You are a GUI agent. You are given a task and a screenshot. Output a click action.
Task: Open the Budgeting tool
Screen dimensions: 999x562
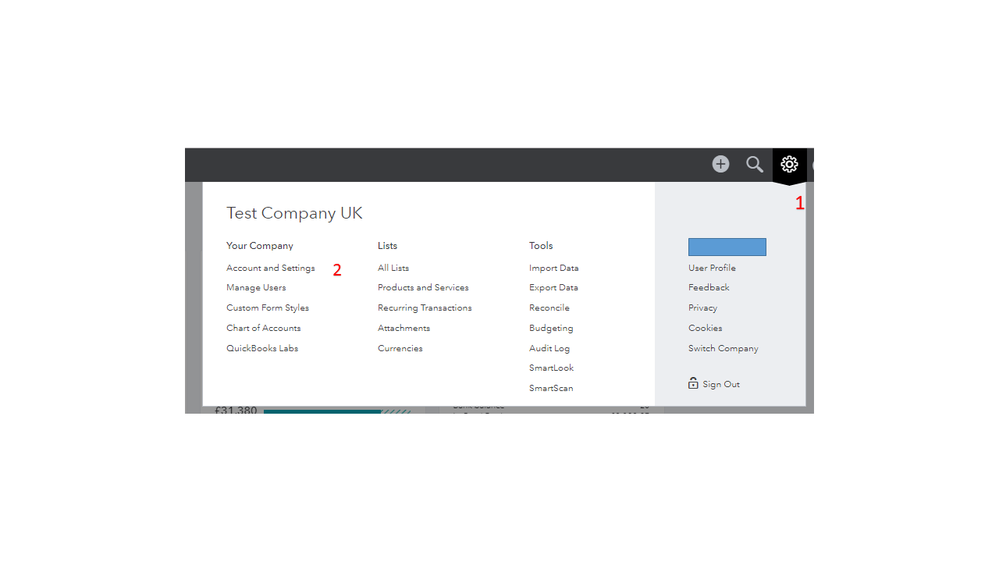coord(551,328)
